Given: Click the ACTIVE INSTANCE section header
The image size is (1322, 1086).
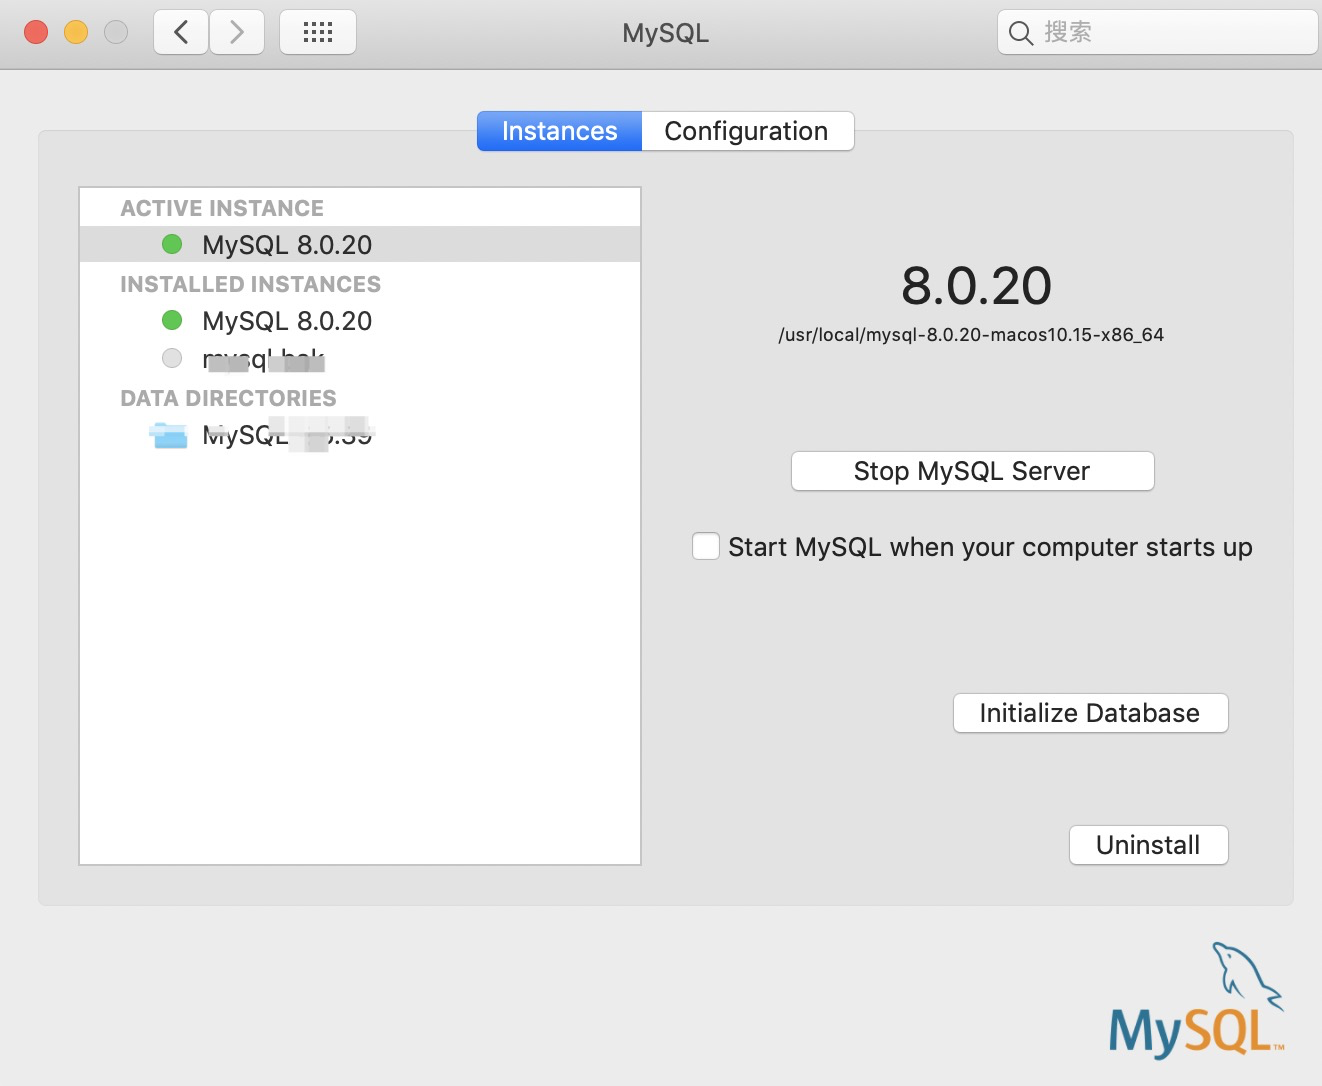Looking at the screenshot, I should pos(222,208).
